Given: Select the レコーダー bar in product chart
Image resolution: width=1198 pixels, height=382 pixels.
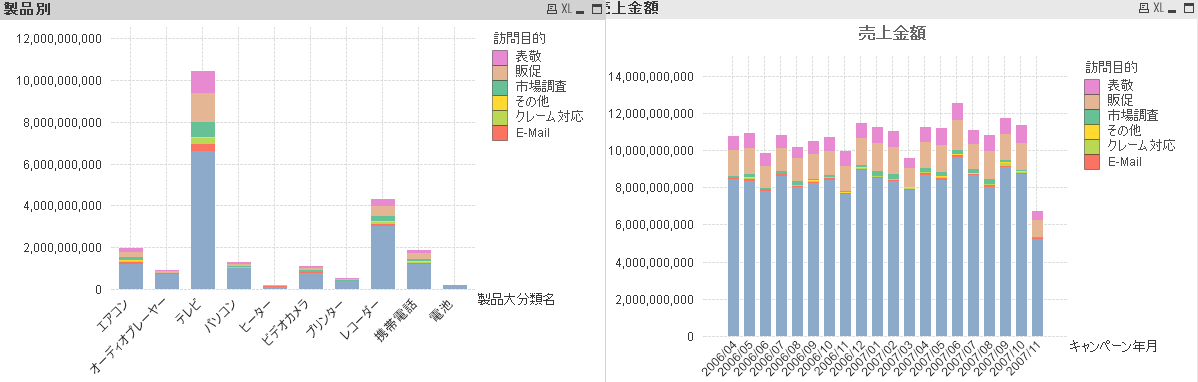Looking at the screenshot, I should click(x=383, y=244).
